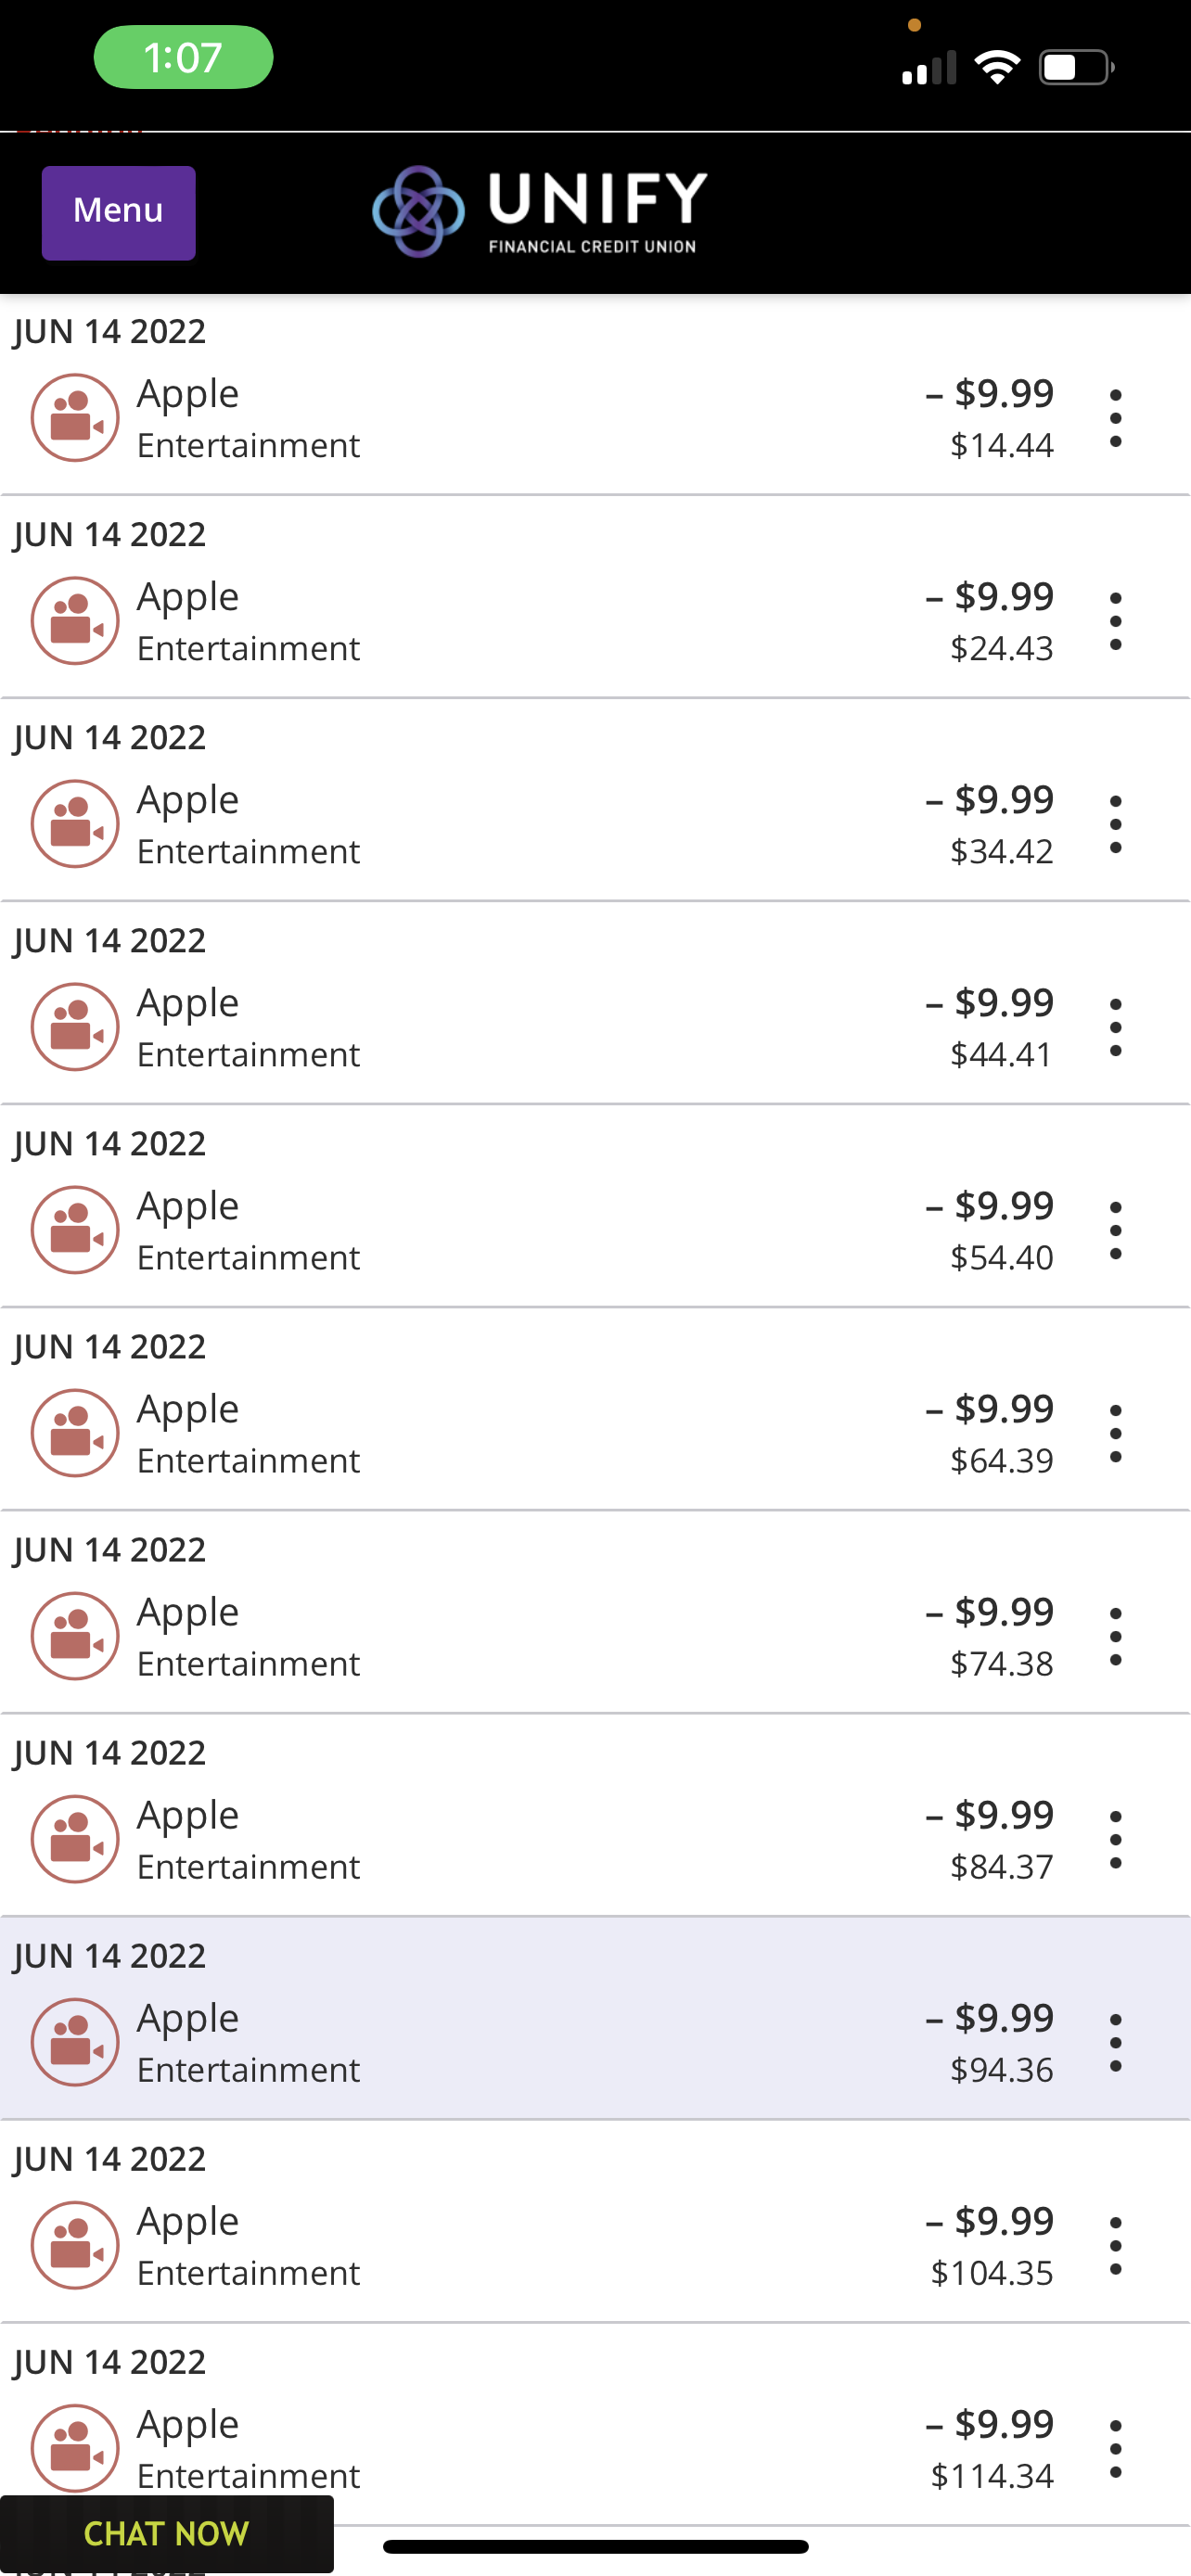Click the Entertainment label on $64.39 row

point(248,1461)
